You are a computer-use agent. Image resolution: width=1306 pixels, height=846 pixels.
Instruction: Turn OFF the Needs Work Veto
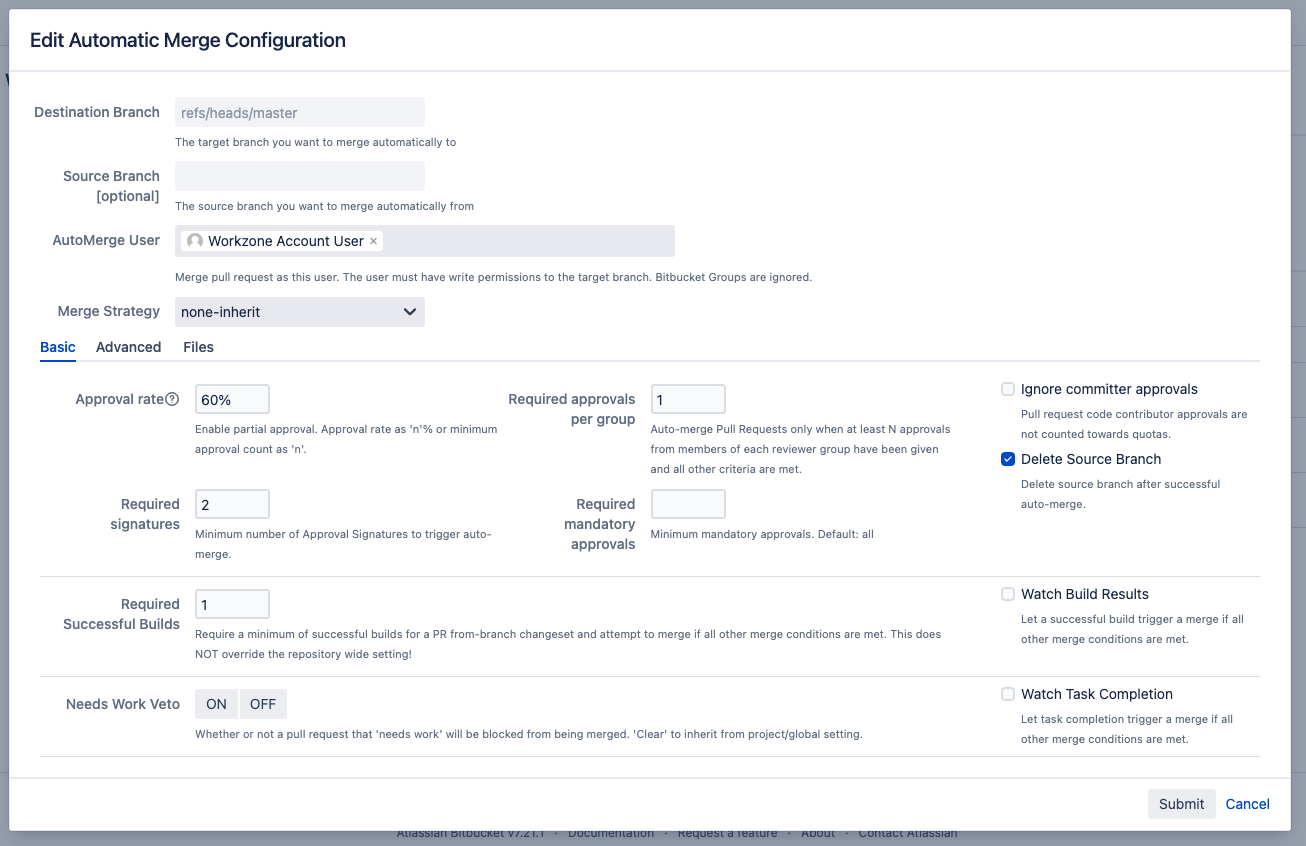262,703
